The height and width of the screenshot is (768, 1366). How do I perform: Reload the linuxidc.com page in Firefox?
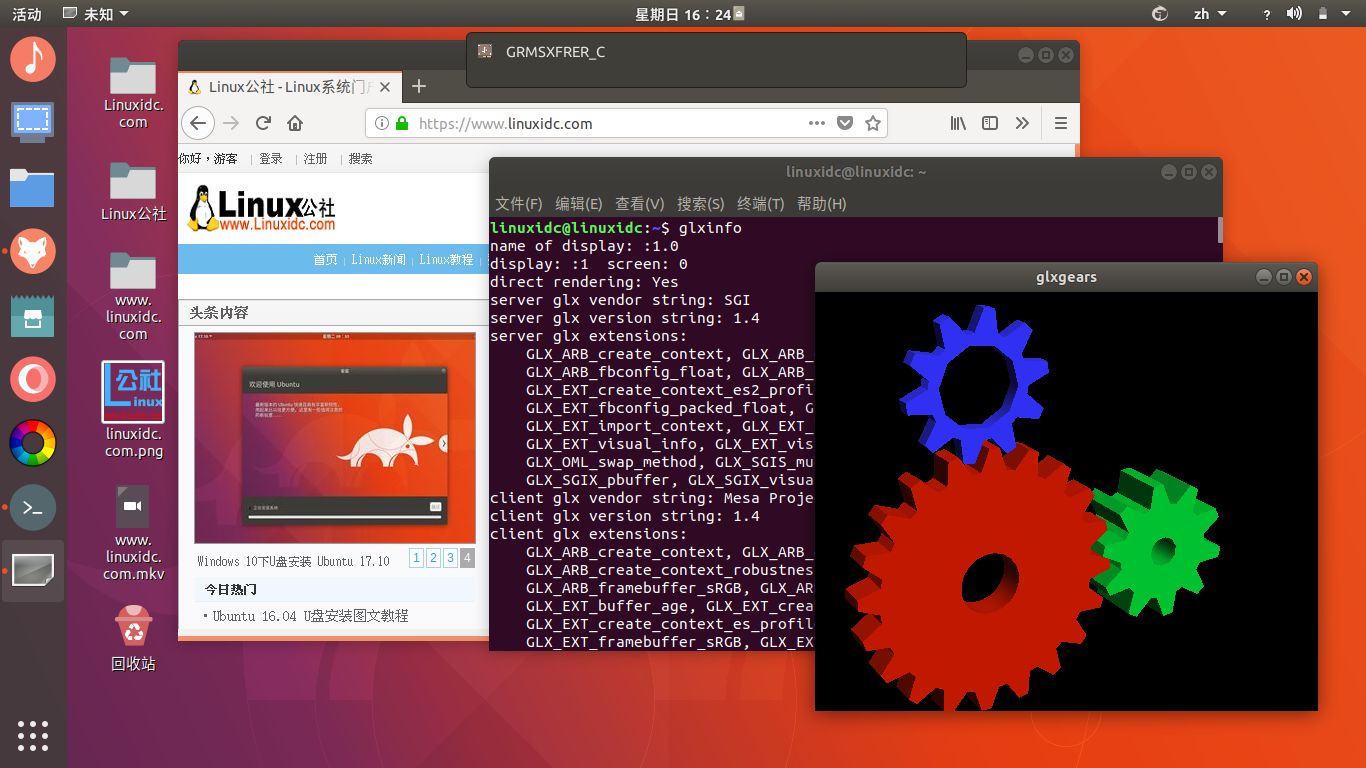263,123
